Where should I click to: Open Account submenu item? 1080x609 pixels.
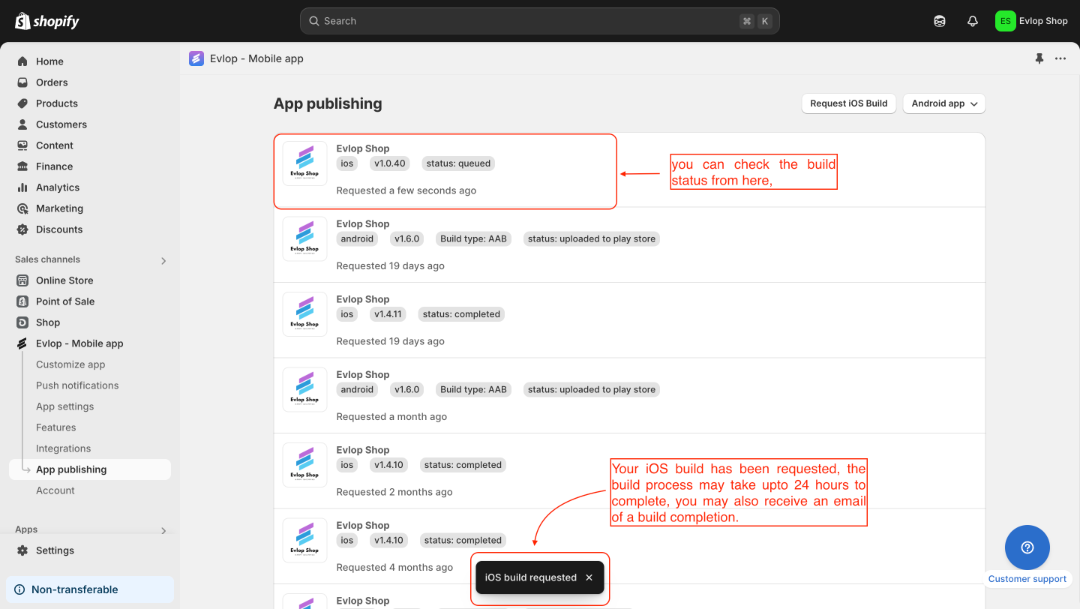55,491
